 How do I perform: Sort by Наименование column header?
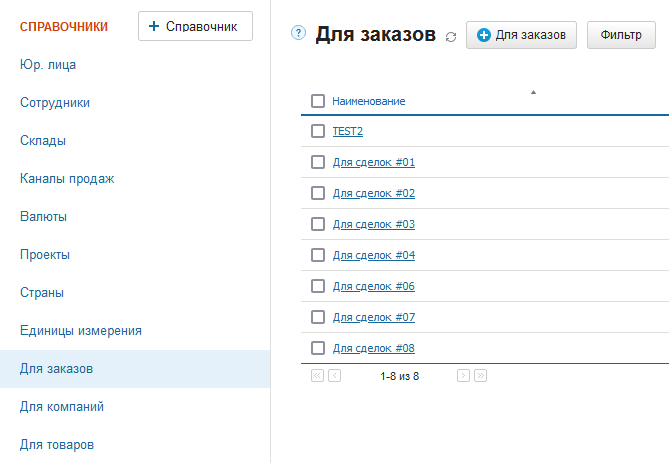[x=368, y=102]
